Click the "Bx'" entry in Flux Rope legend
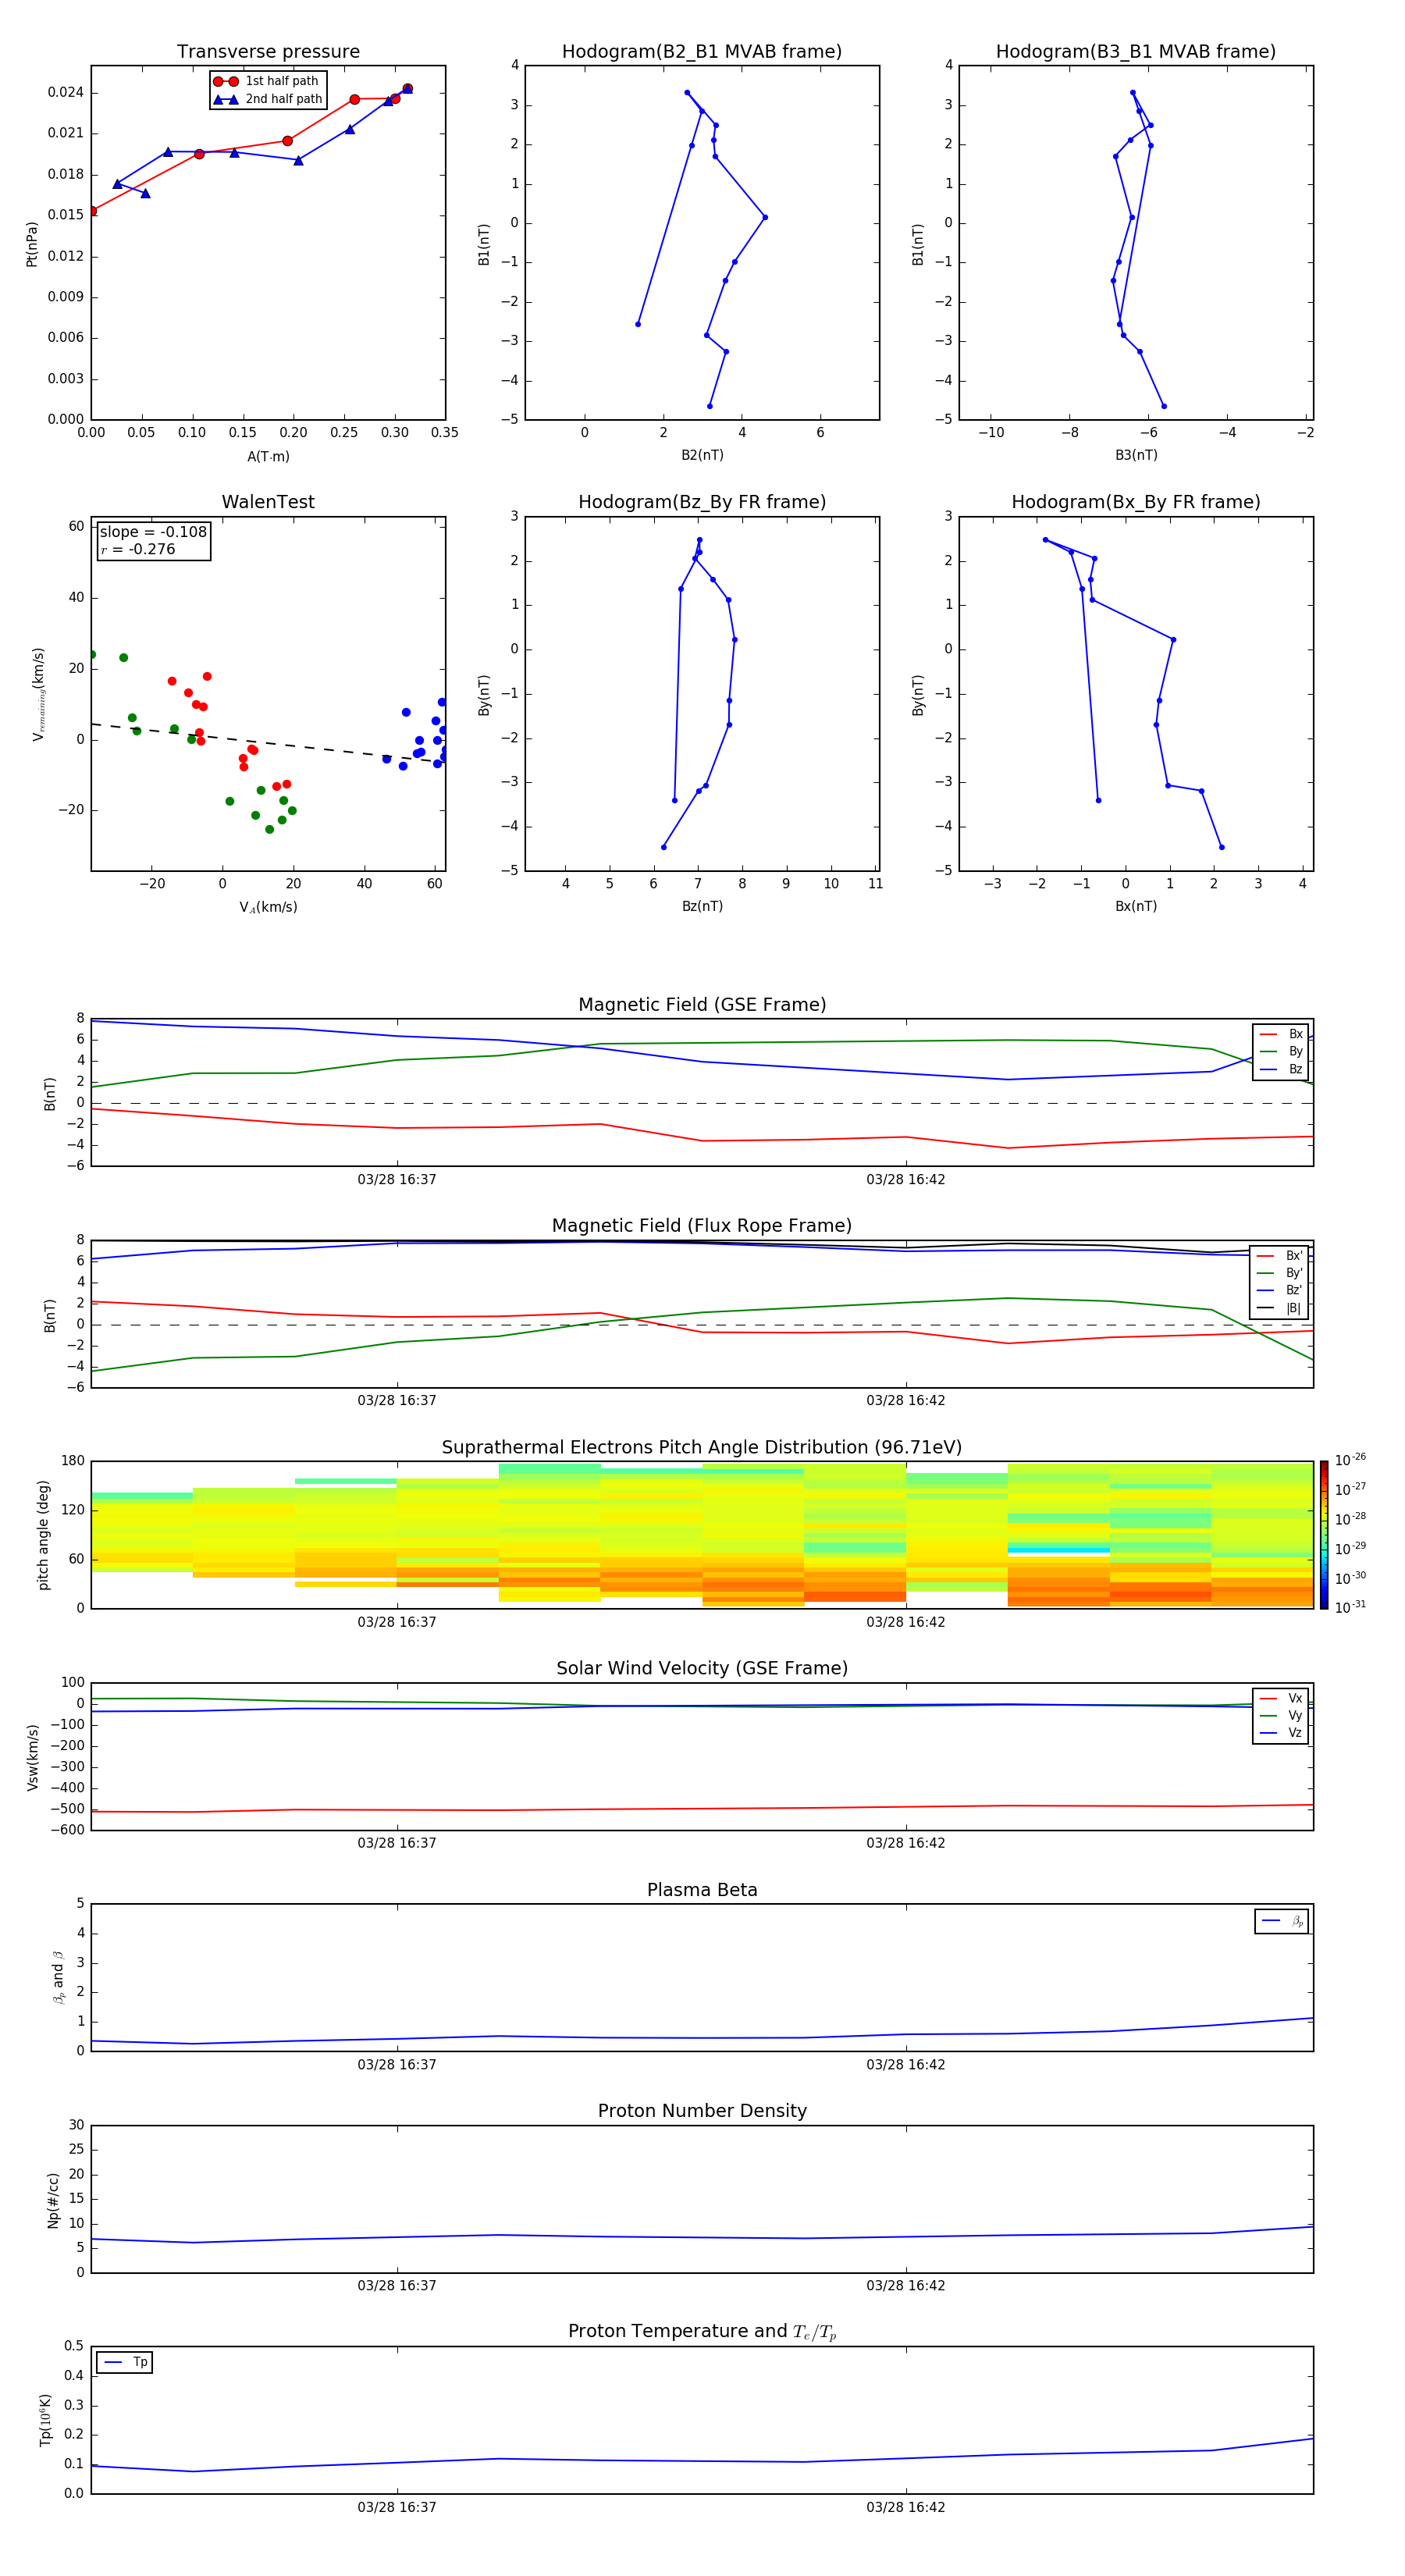This screenshot has width=1405, height=2576. (x=1280, y=1256)
